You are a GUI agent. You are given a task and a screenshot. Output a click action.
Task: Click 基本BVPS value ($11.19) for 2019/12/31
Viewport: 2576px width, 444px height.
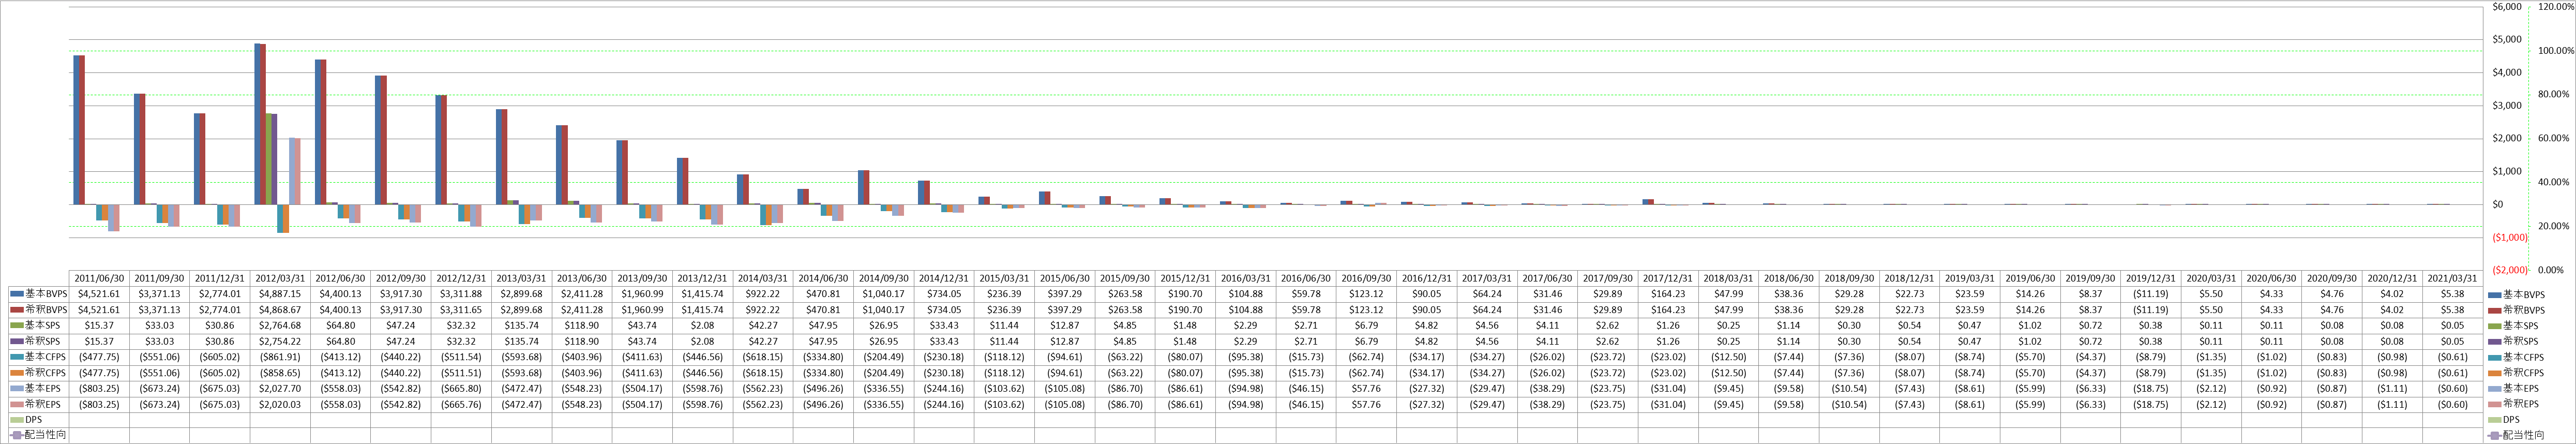pos(2150,294)
